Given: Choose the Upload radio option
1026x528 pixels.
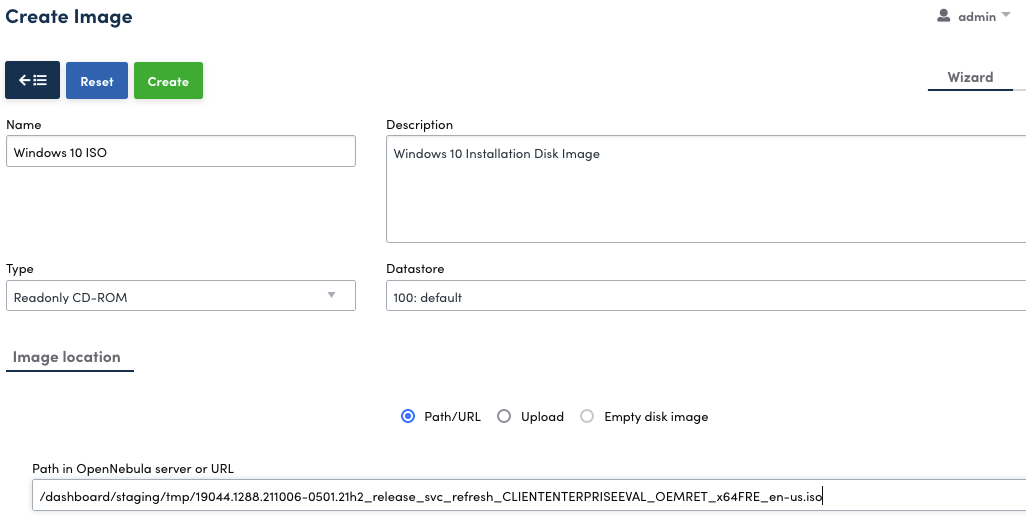Looking at the screenshot, I should [505, 416].
